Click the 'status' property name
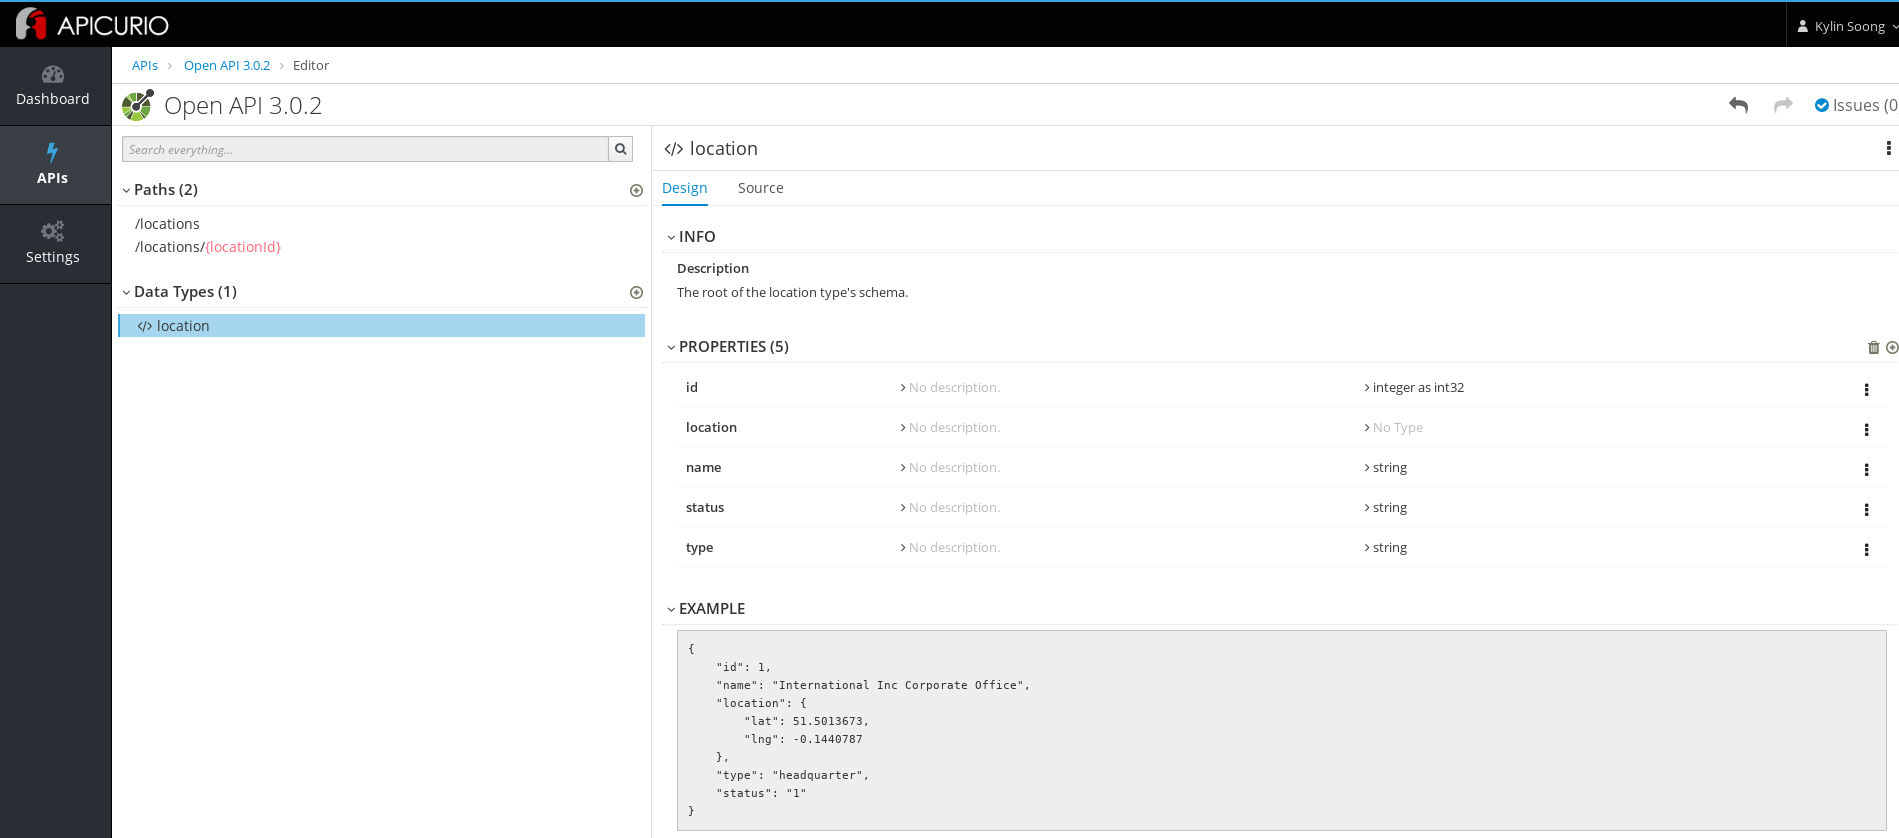Image resolution: width=1899 pixels, height=838 pixels. point(705,508)
